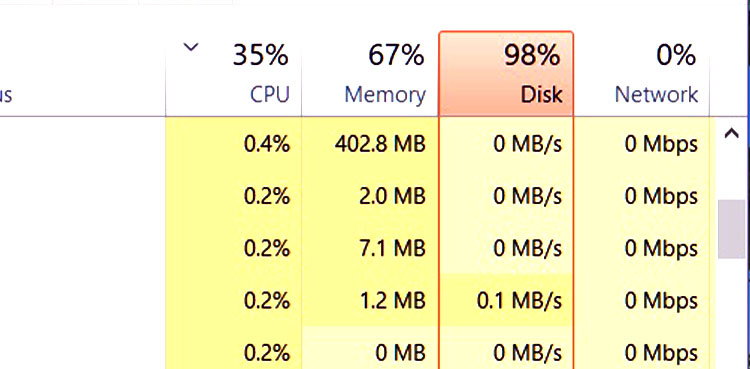Screen dimensions: 750x369
Task: Click the 98% disk total value
Action: point(532,55)
